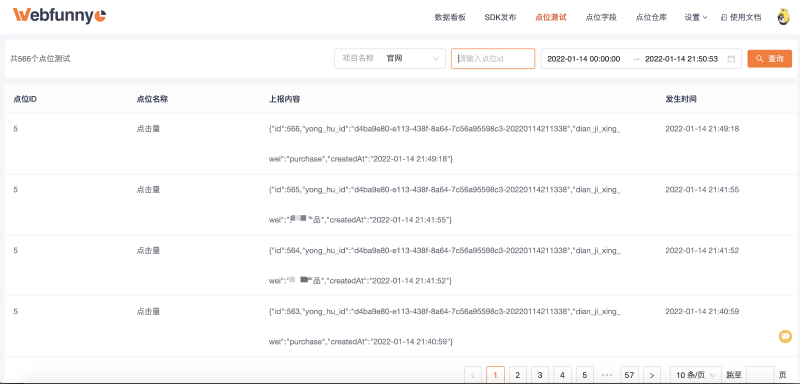
Task: Click the orange 查询 button
Action: 769,59
